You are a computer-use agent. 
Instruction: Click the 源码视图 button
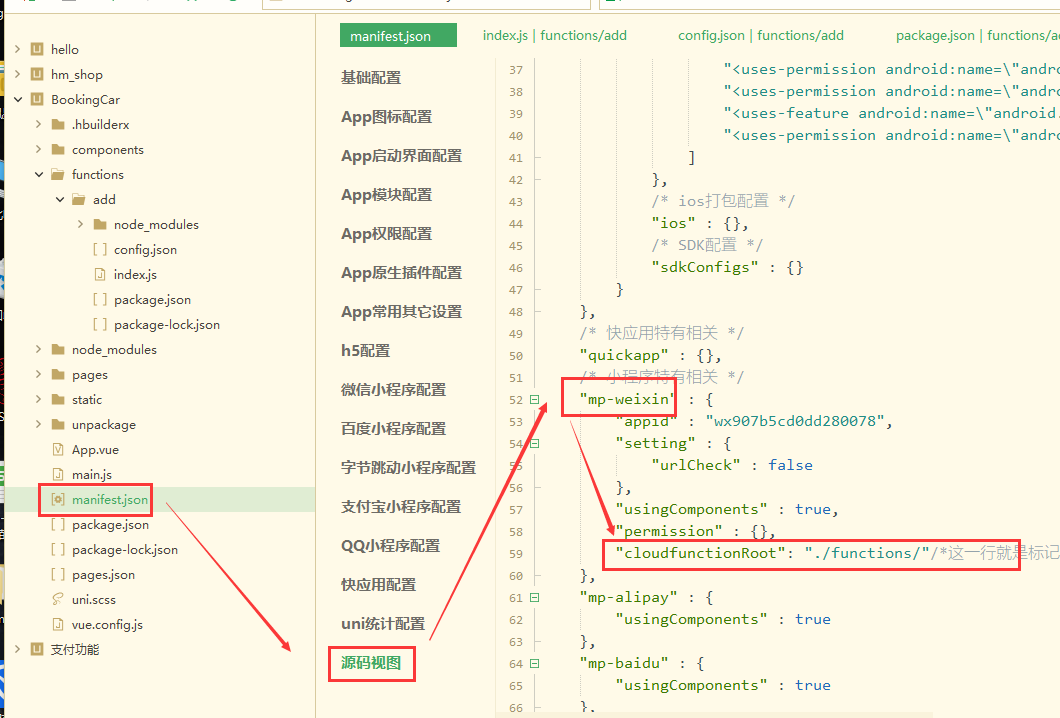pos(371,663)
